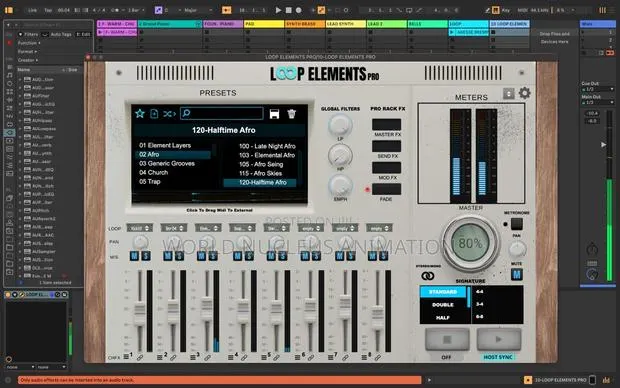Screen dimensions: 620x388
Task: Open channel 6 empty Loop dropdown
Action: [311, 228]
